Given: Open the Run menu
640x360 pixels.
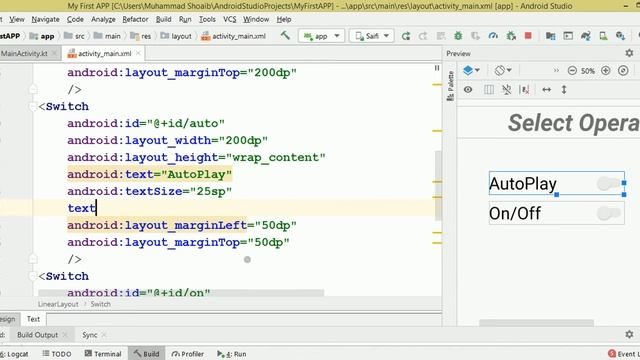Looking at the screenshot, I should [x=185, y=19].
